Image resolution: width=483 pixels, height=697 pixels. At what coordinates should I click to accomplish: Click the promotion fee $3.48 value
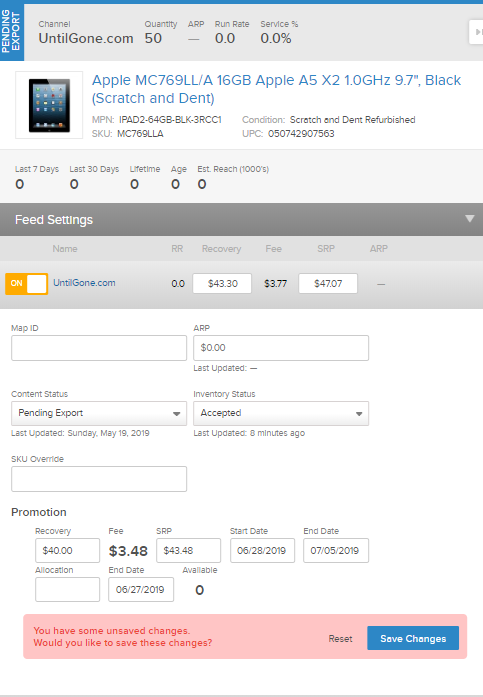coord(128,551)
